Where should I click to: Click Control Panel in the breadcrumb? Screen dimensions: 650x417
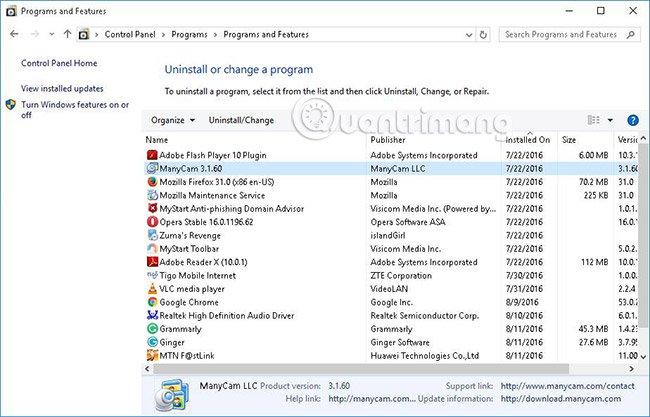(130, 34)
